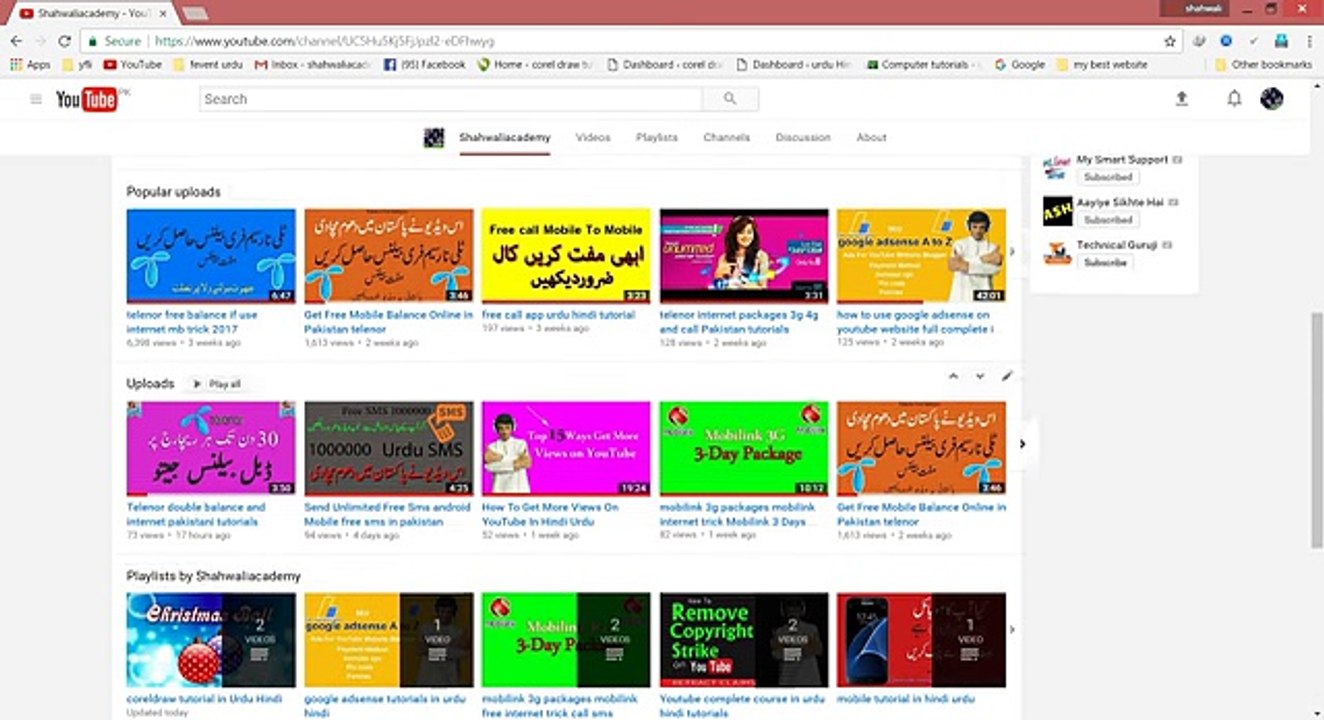Open the YouTube guide hamburger menu

tap(36, 99)
